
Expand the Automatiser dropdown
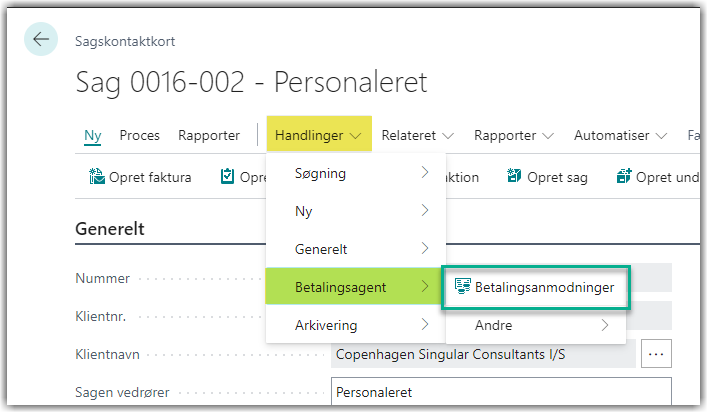(620, 135)
